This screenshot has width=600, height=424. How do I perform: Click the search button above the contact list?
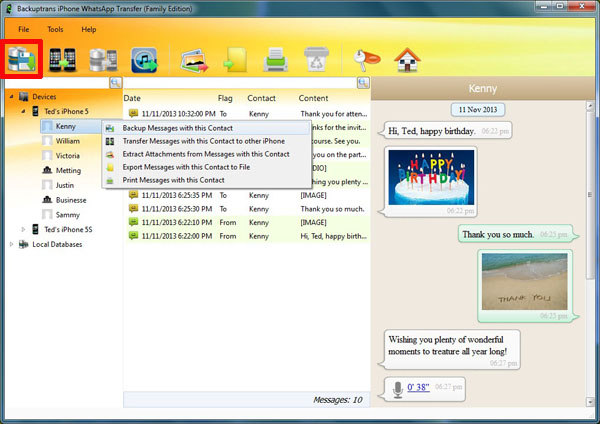coord(116,83)
